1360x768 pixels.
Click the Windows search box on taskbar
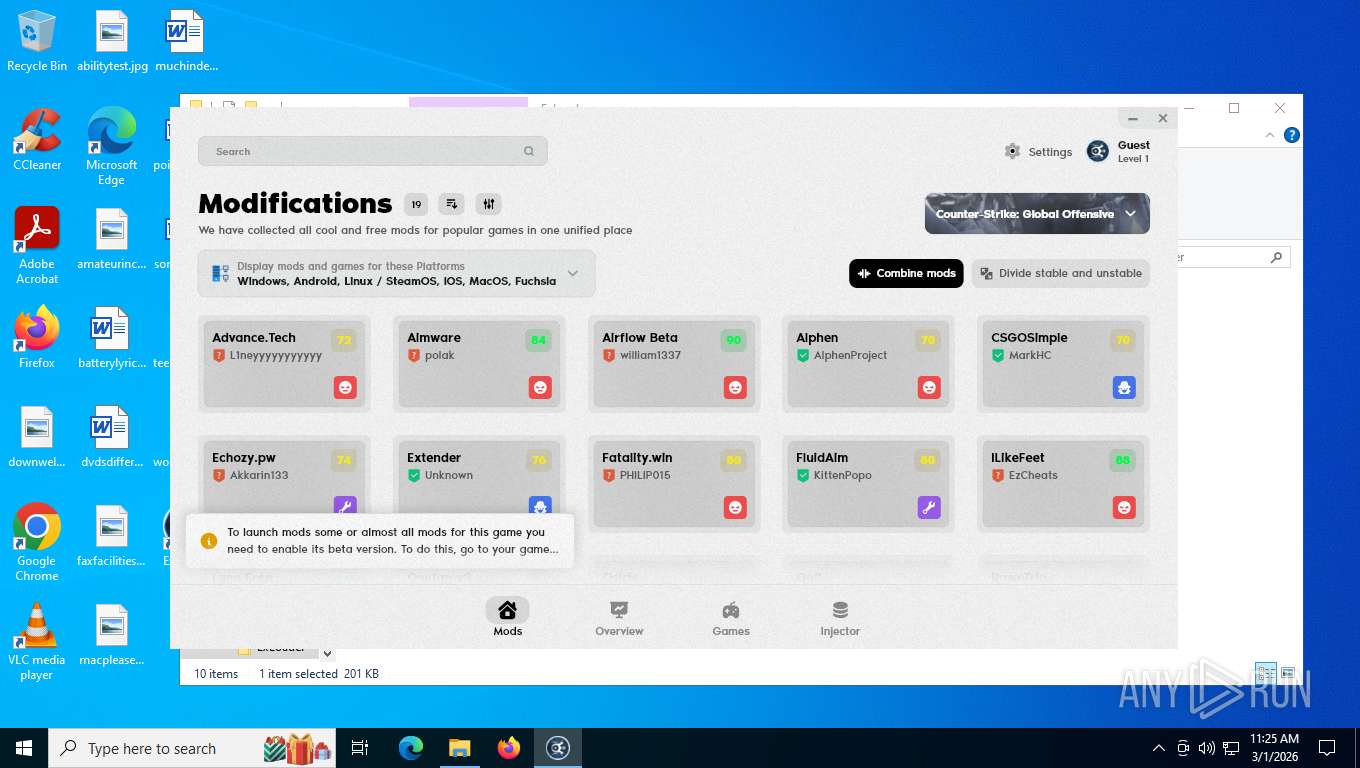[192, 748]
